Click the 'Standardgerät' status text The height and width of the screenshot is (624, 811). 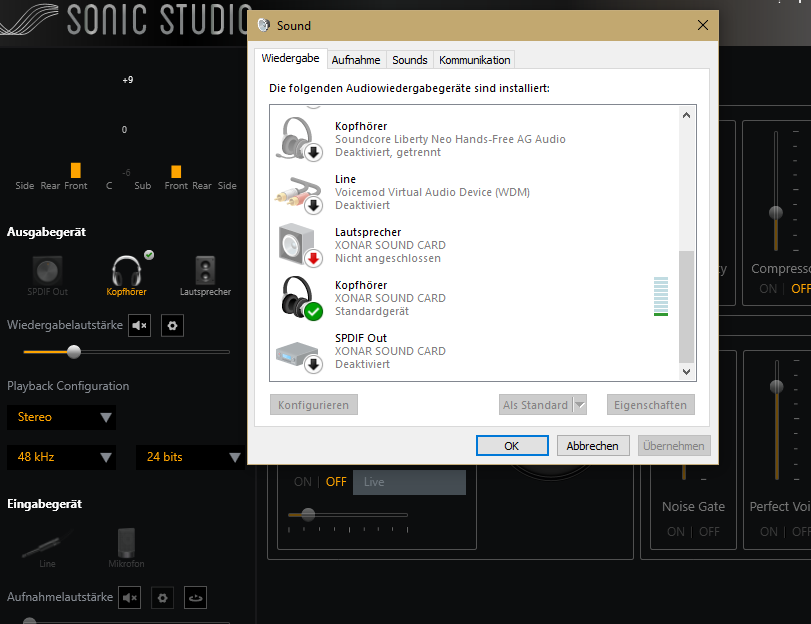[x=371, y=311]
